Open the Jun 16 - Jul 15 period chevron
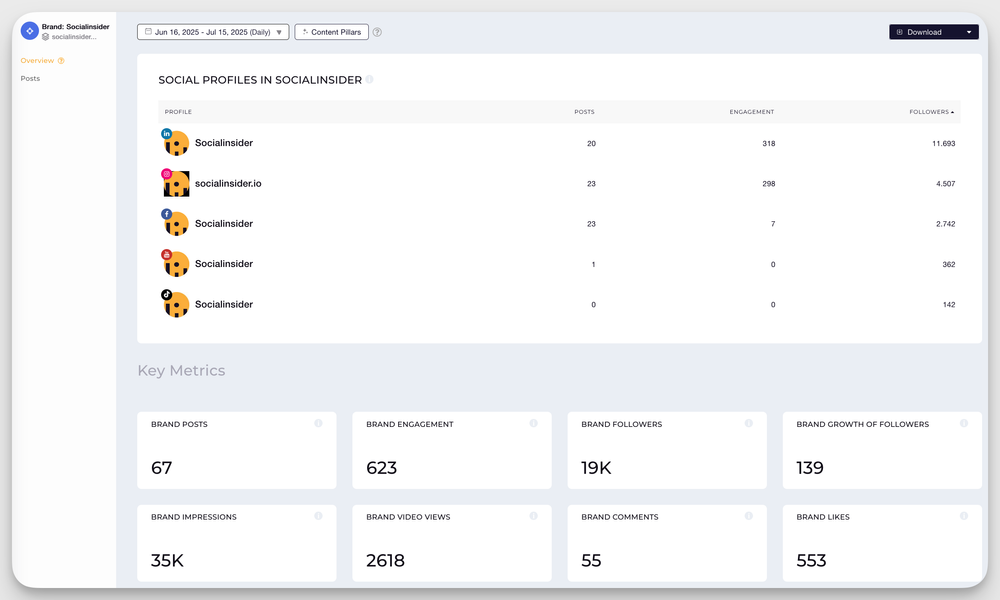 pyautogui.click(x=277, y=31)
